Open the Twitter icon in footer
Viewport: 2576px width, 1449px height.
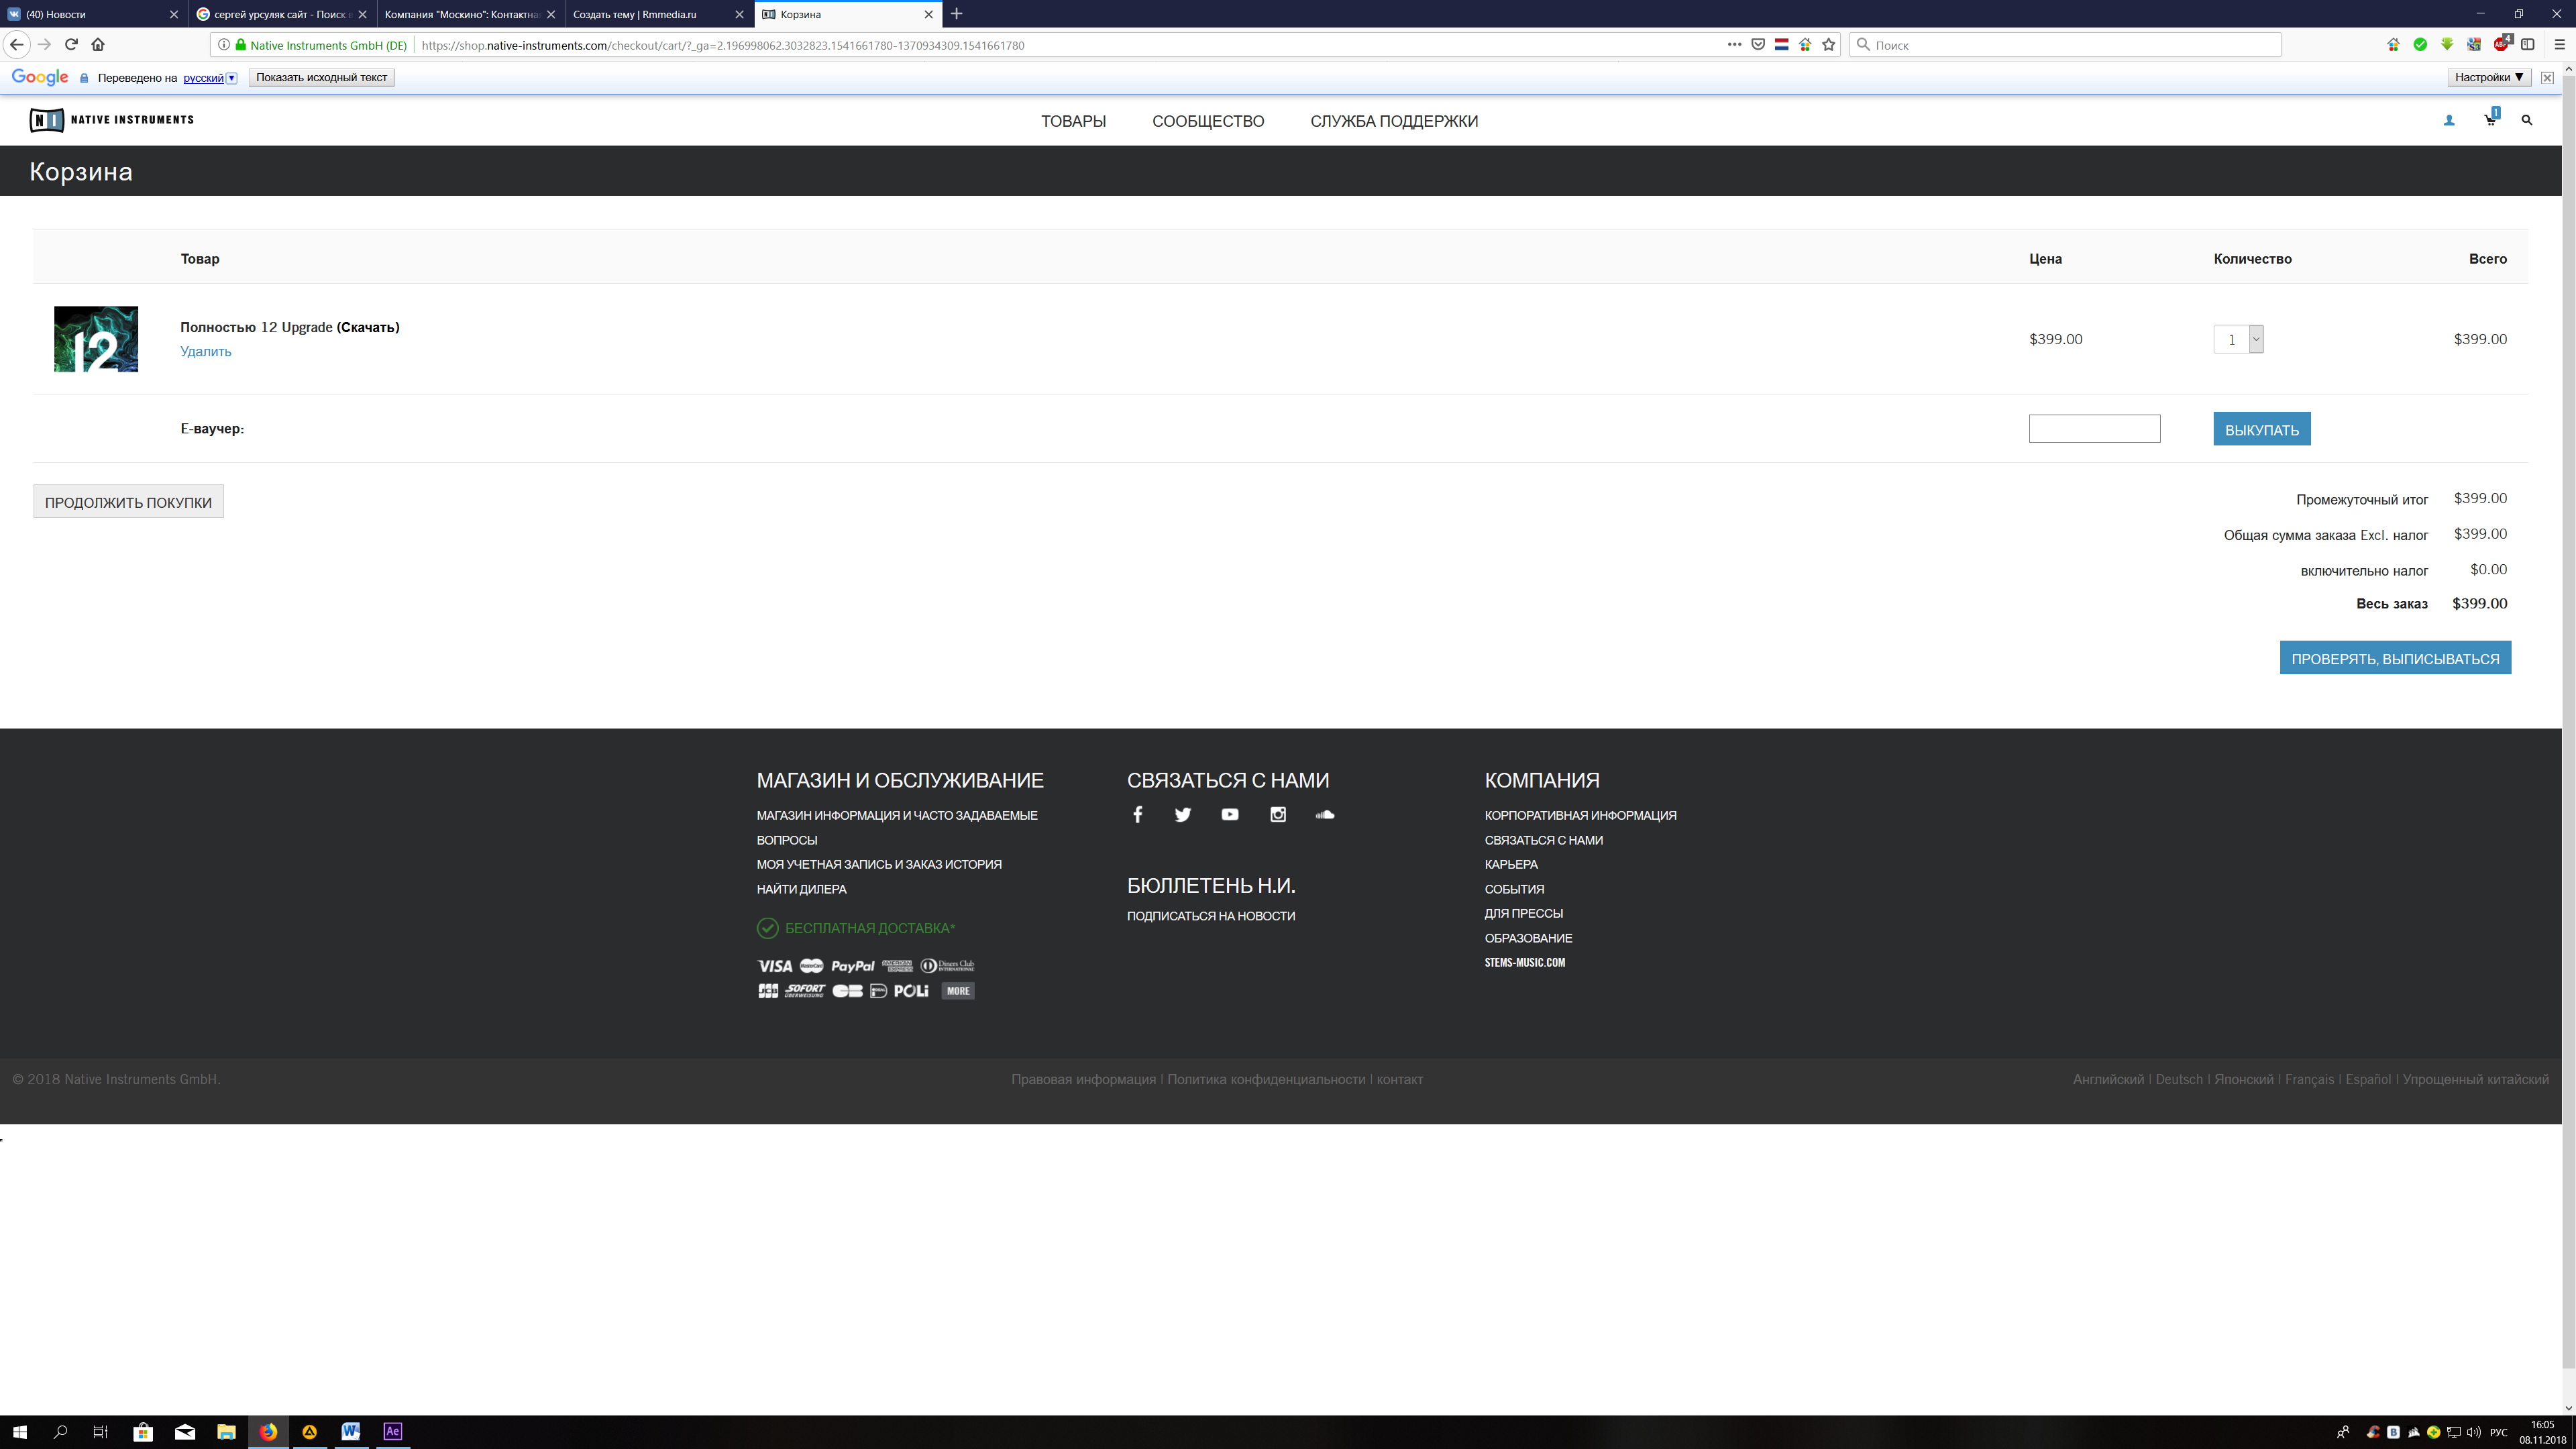click(1183, 814)
